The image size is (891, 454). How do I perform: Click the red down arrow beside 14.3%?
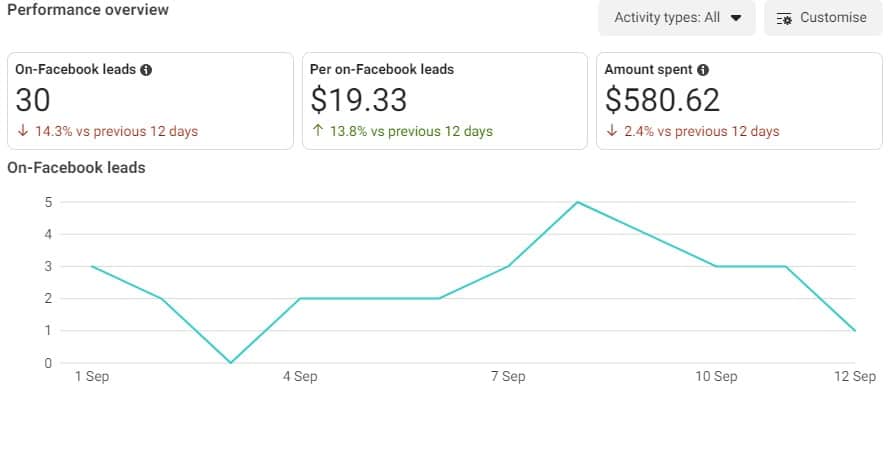pos(21,131)
